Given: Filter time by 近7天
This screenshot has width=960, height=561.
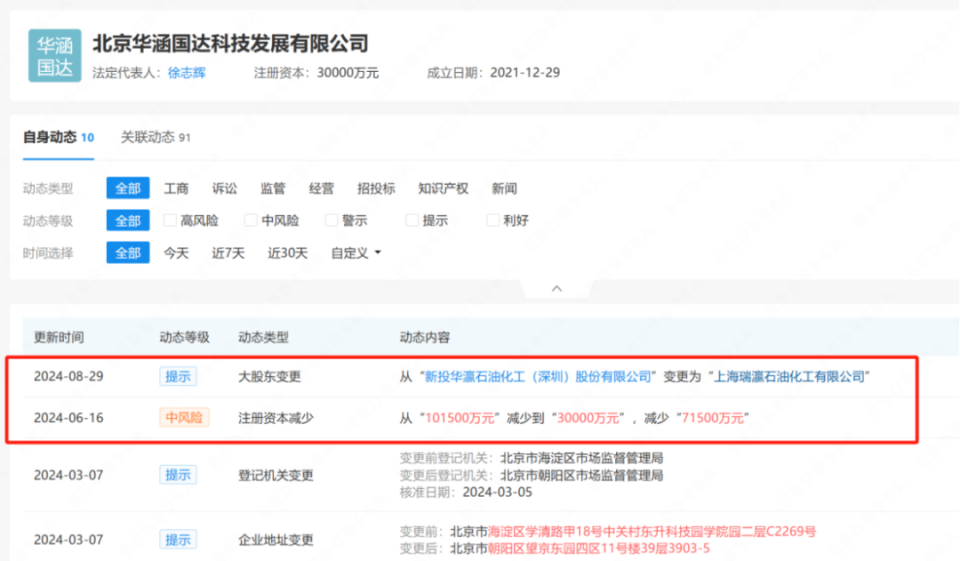Looking at the screenshot, I should click(228, 253).
